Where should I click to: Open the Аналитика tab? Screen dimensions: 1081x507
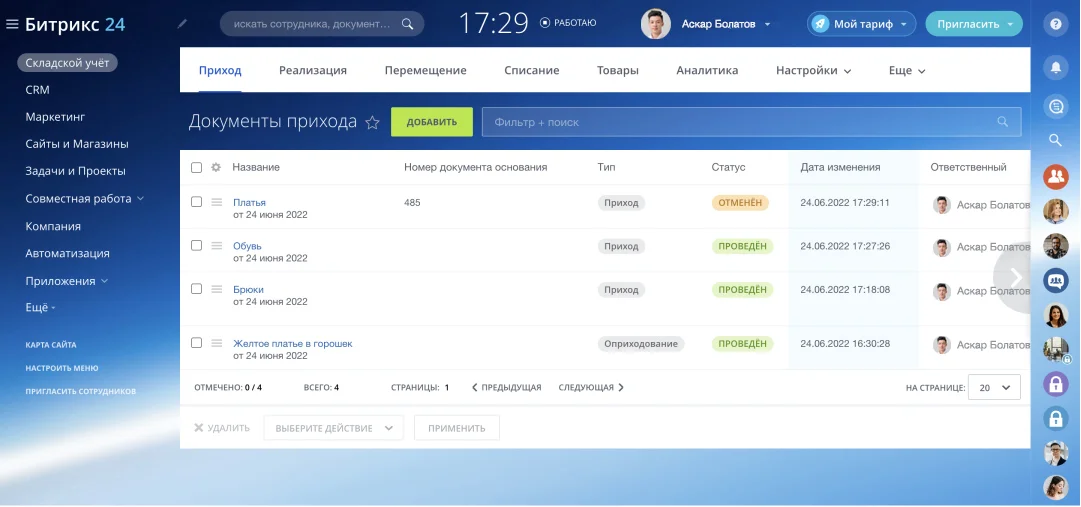[x=707, y=71]
